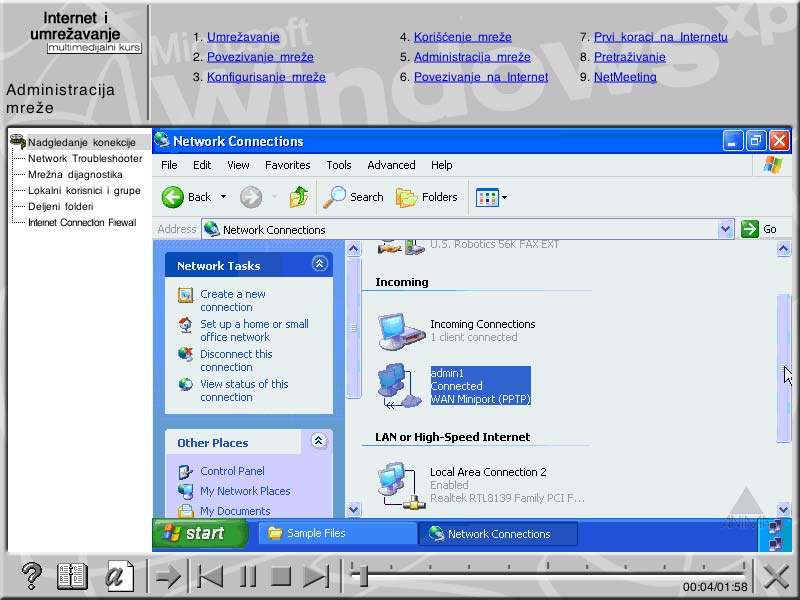Viewport: 800px width, 600px height.
Task: Open the Tools menu
Action: (x=338, y=165)
